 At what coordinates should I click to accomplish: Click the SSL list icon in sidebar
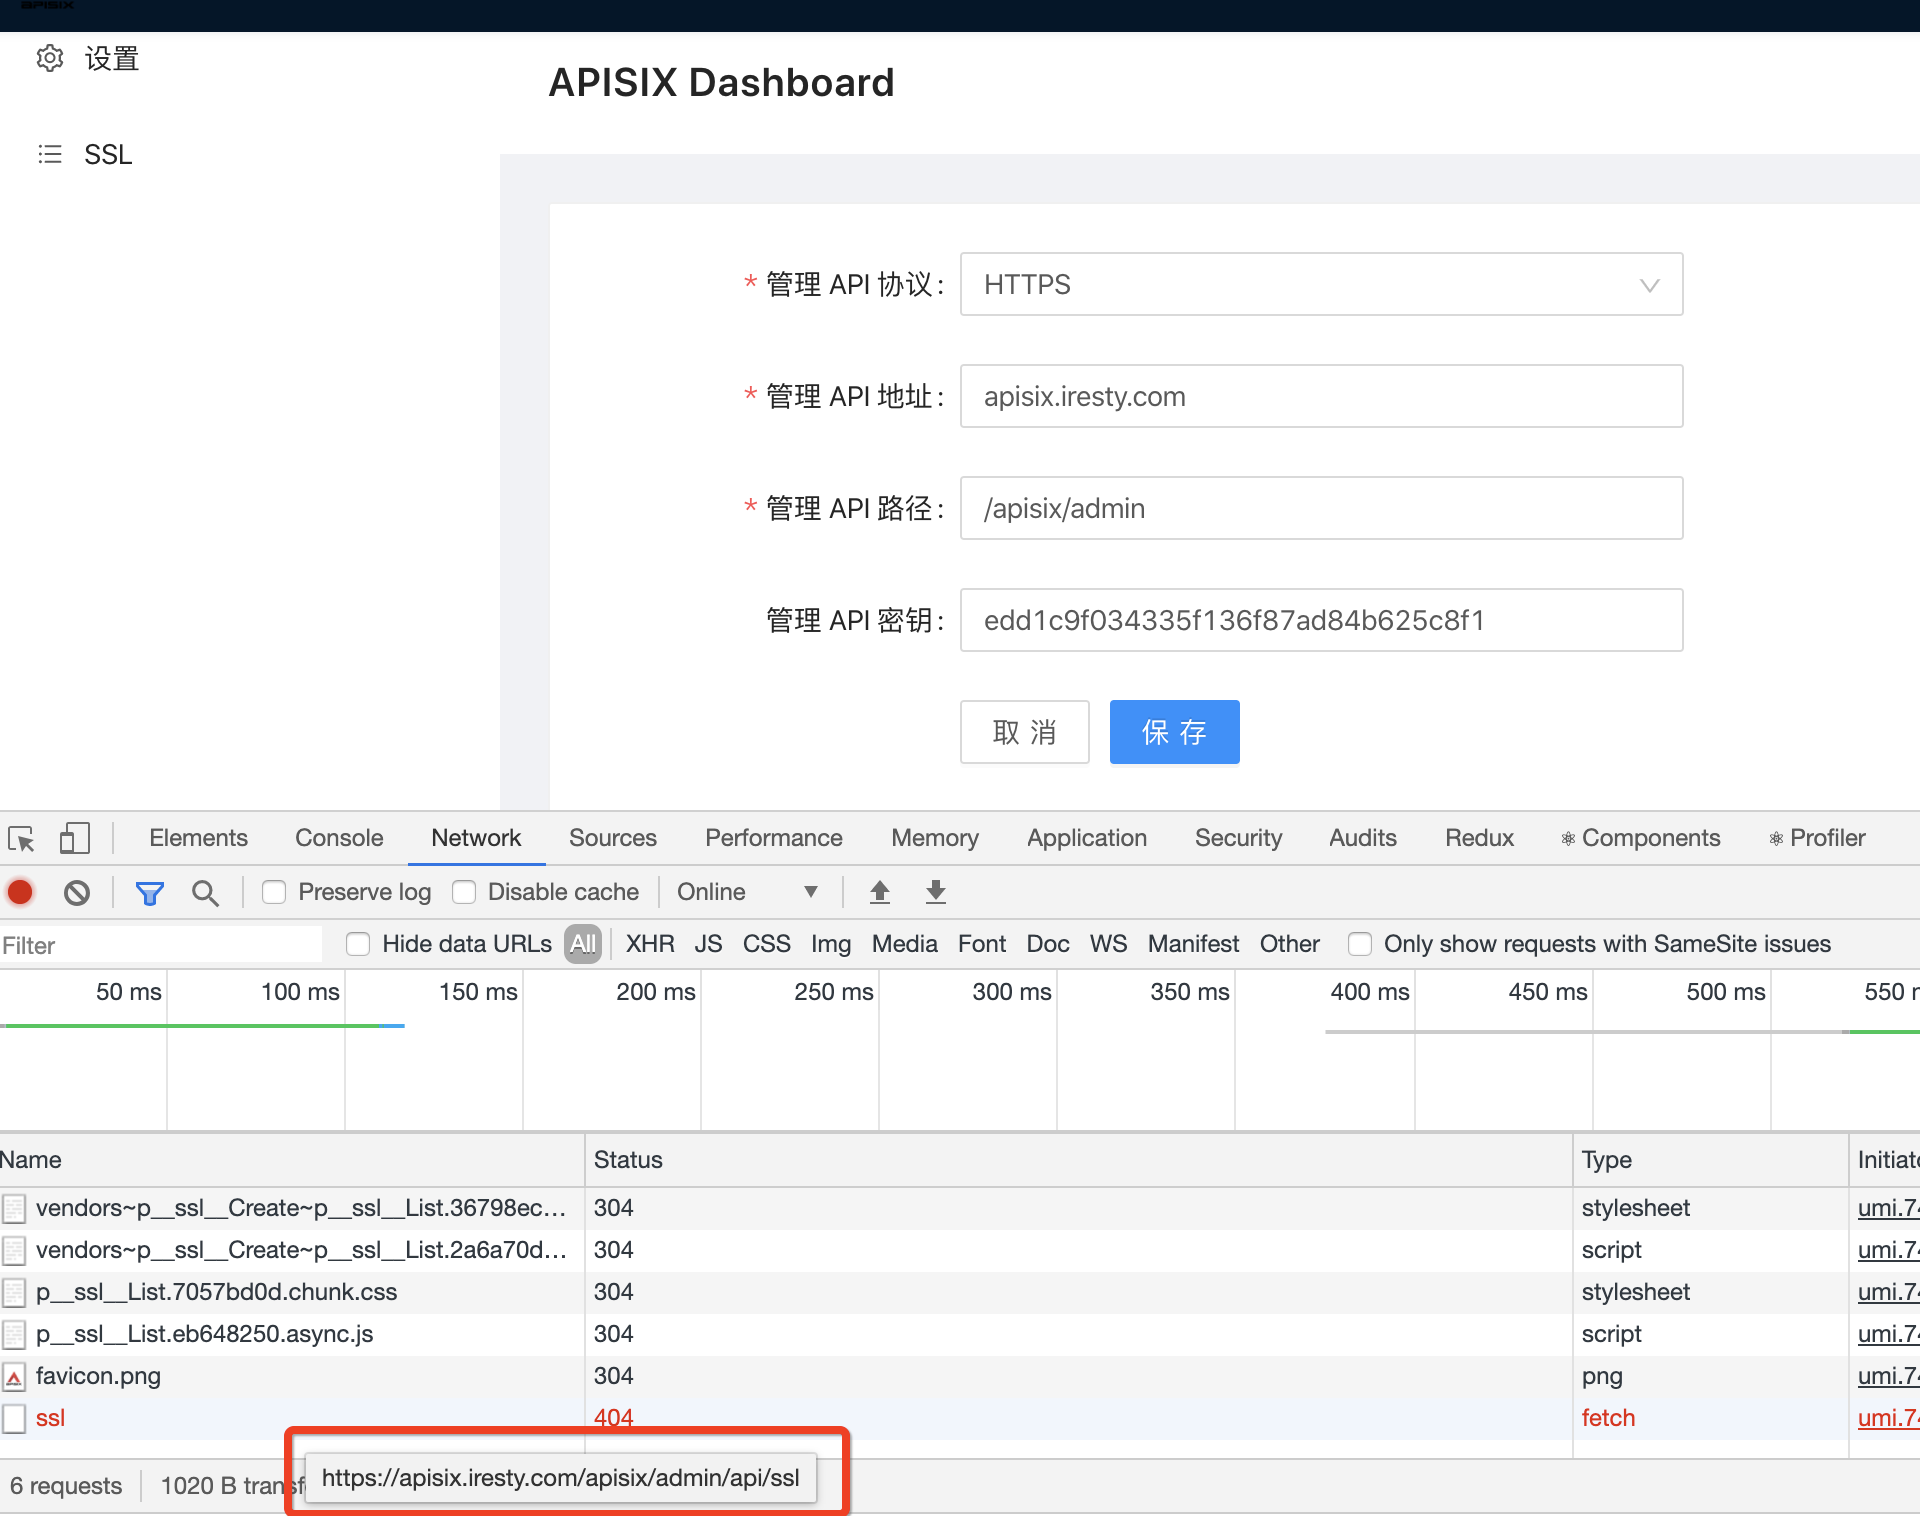pos(50,154)
